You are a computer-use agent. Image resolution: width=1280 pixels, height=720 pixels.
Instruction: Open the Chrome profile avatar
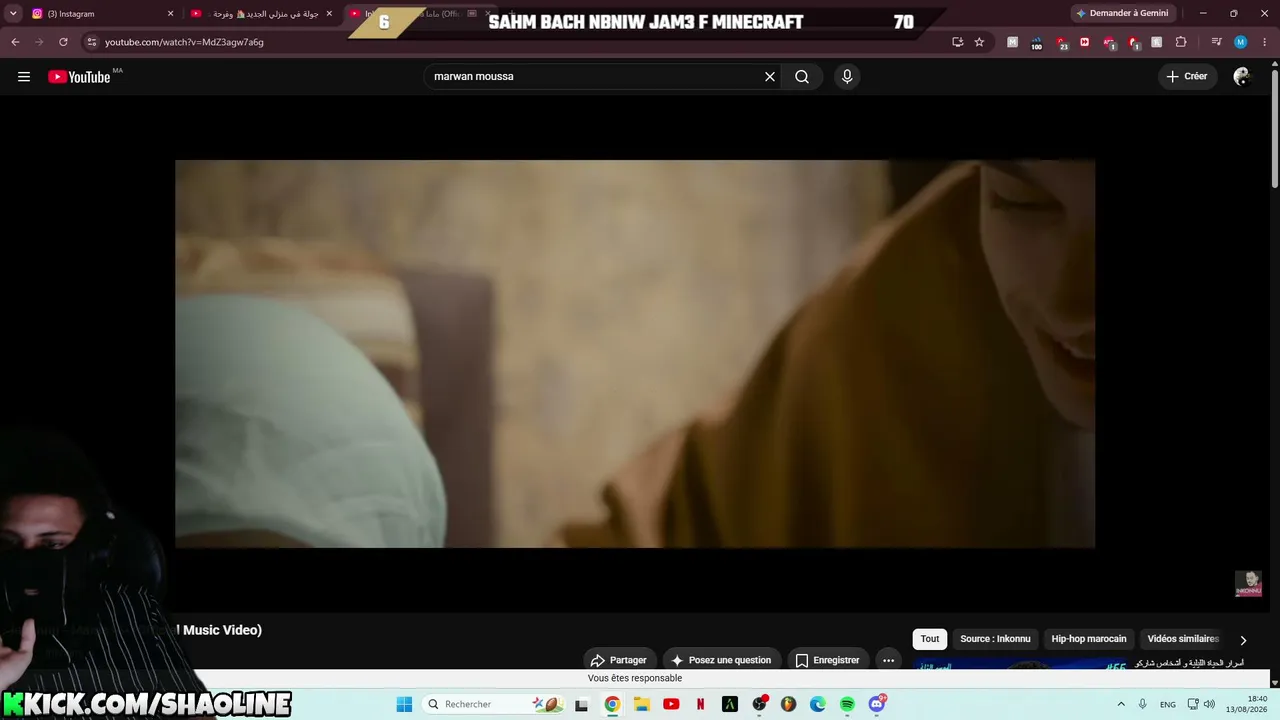[1241, 42]
